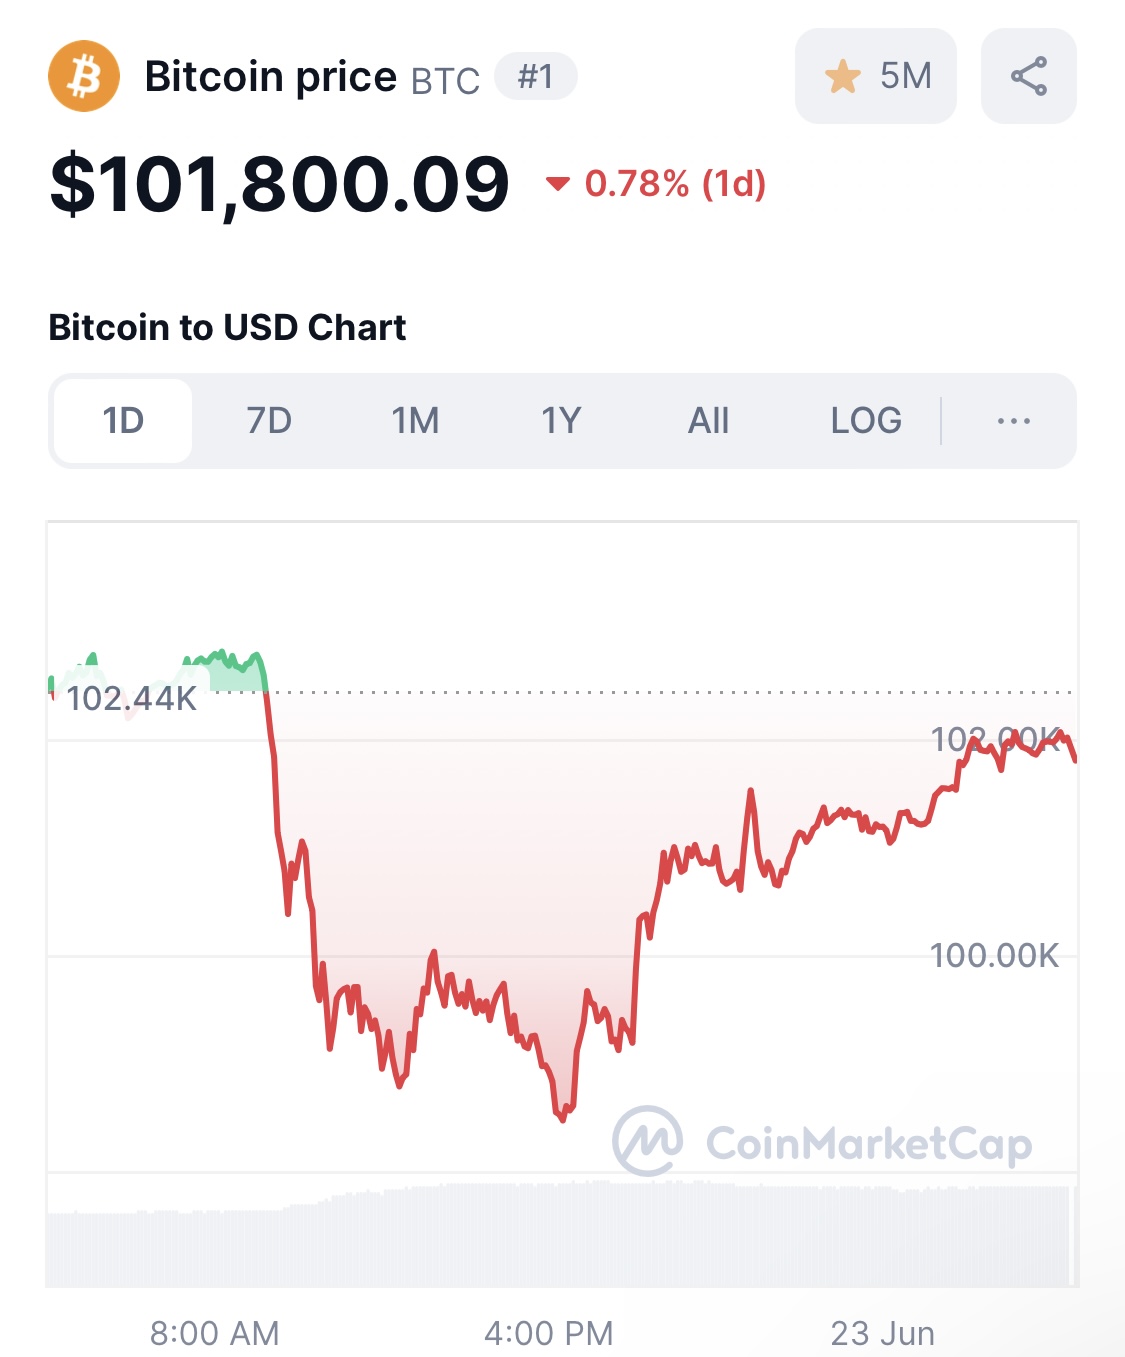
Task: Select the 1D time range tab
Action: point(123,421)
